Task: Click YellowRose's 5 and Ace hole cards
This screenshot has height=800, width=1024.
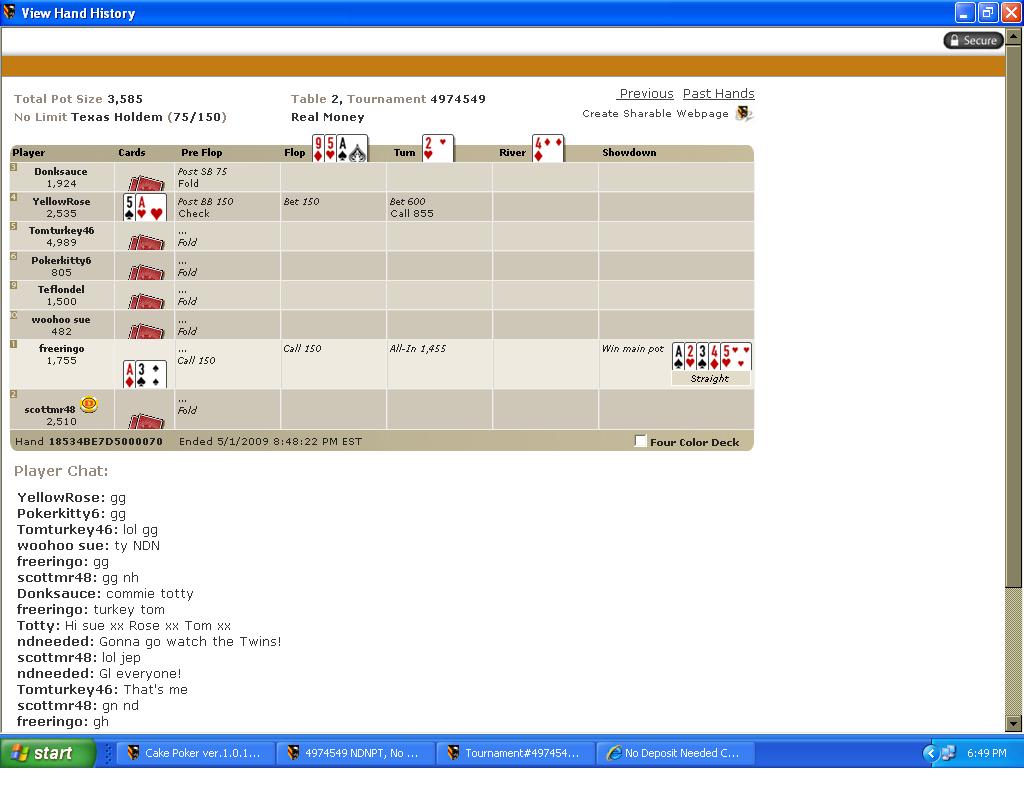Action: (x=145, y=207)
